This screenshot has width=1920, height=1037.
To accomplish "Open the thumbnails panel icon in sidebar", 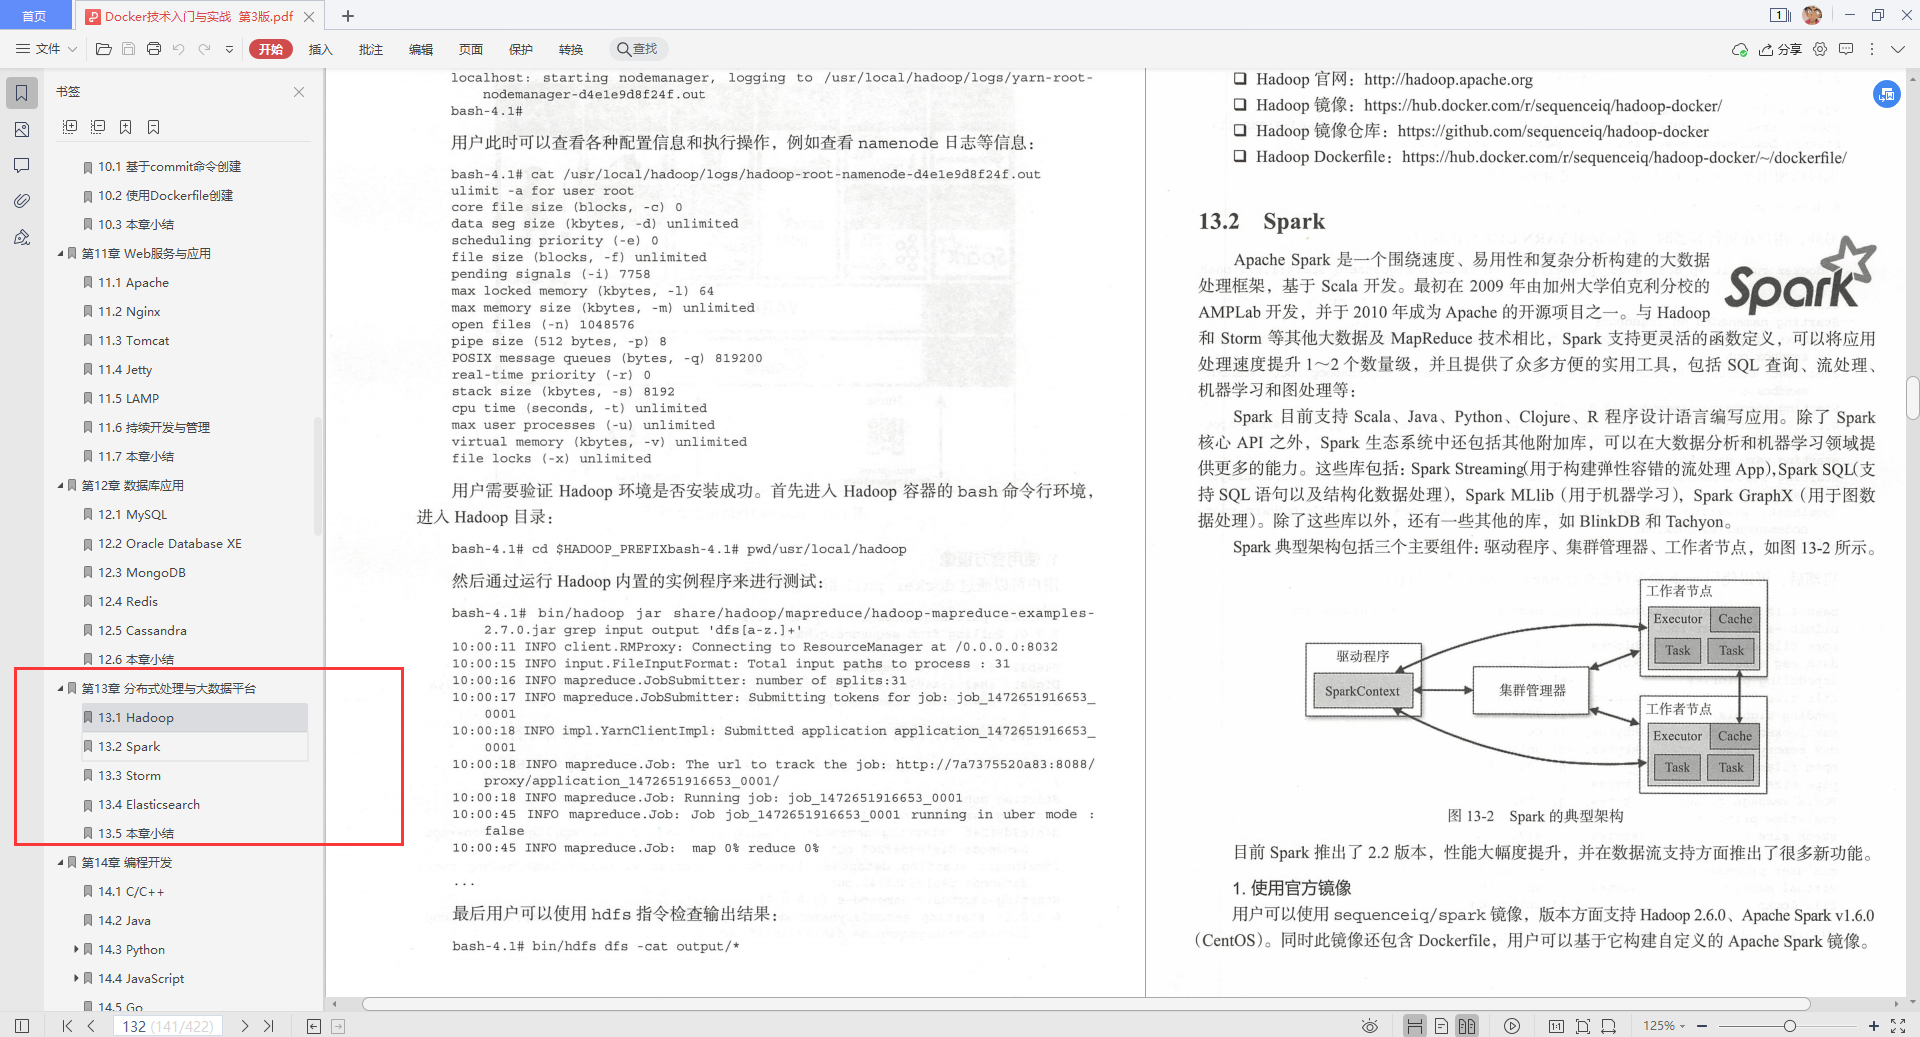I will [21, 130].
